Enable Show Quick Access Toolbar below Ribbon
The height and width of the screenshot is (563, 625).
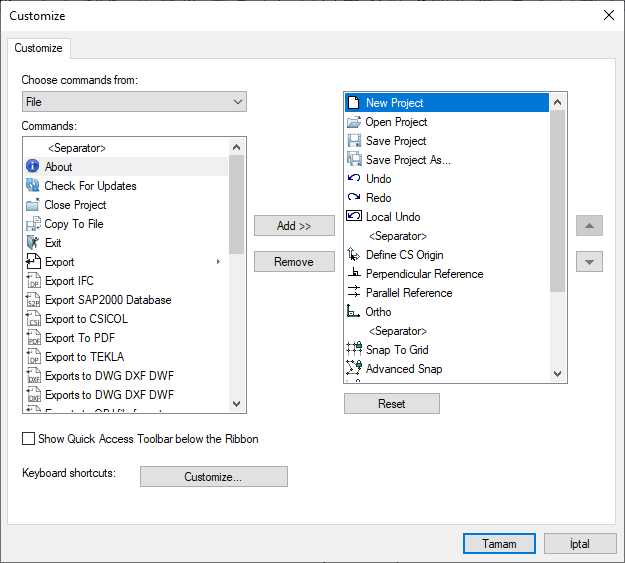(x=29, y=439)
